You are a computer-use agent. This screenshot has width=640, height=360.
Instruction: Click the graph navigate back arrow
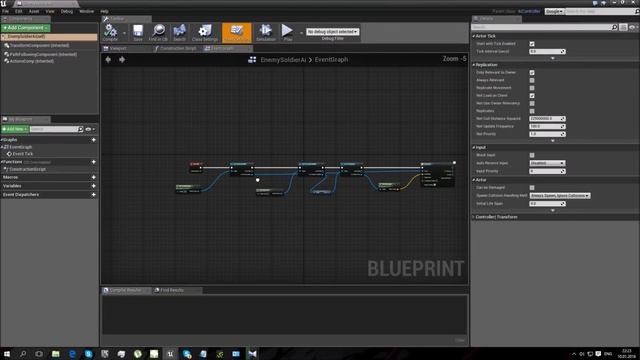[108, 60]
